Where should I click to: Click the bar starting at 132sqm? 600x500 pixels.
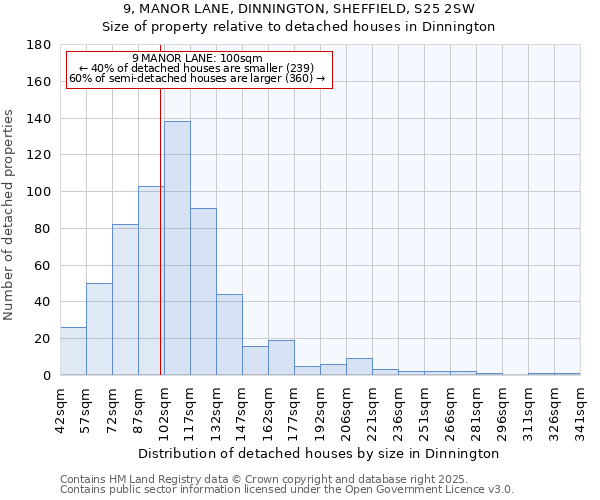pyautogui.click(x=229, y=334)
